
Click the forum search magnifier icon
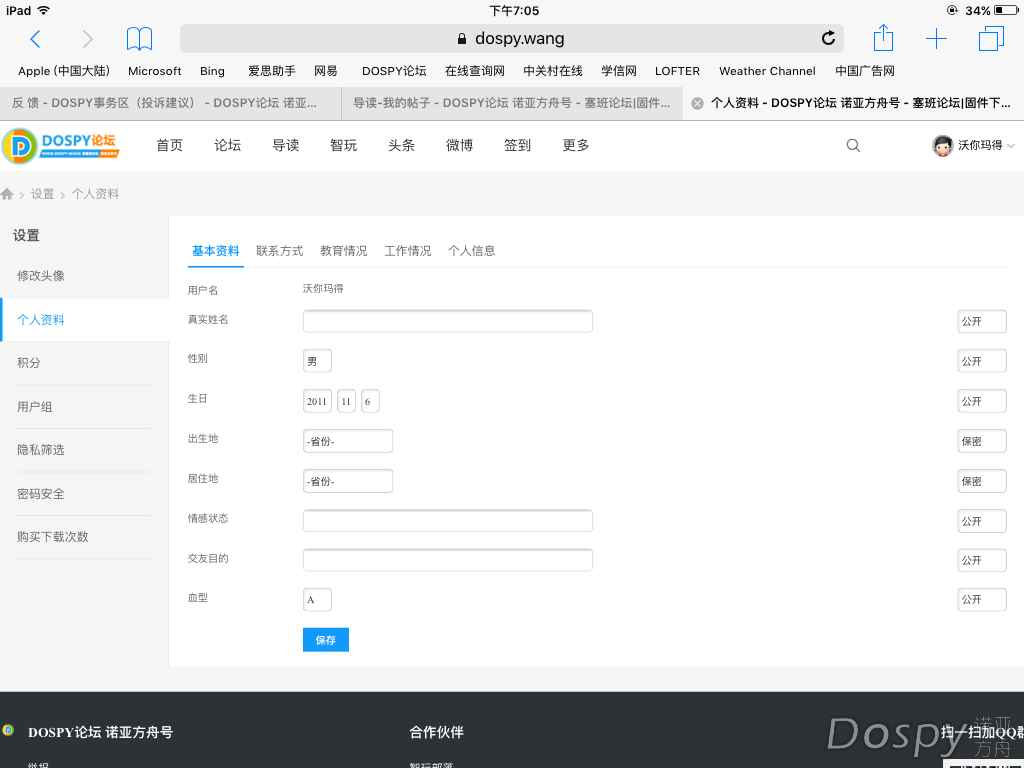pos(853,145)
